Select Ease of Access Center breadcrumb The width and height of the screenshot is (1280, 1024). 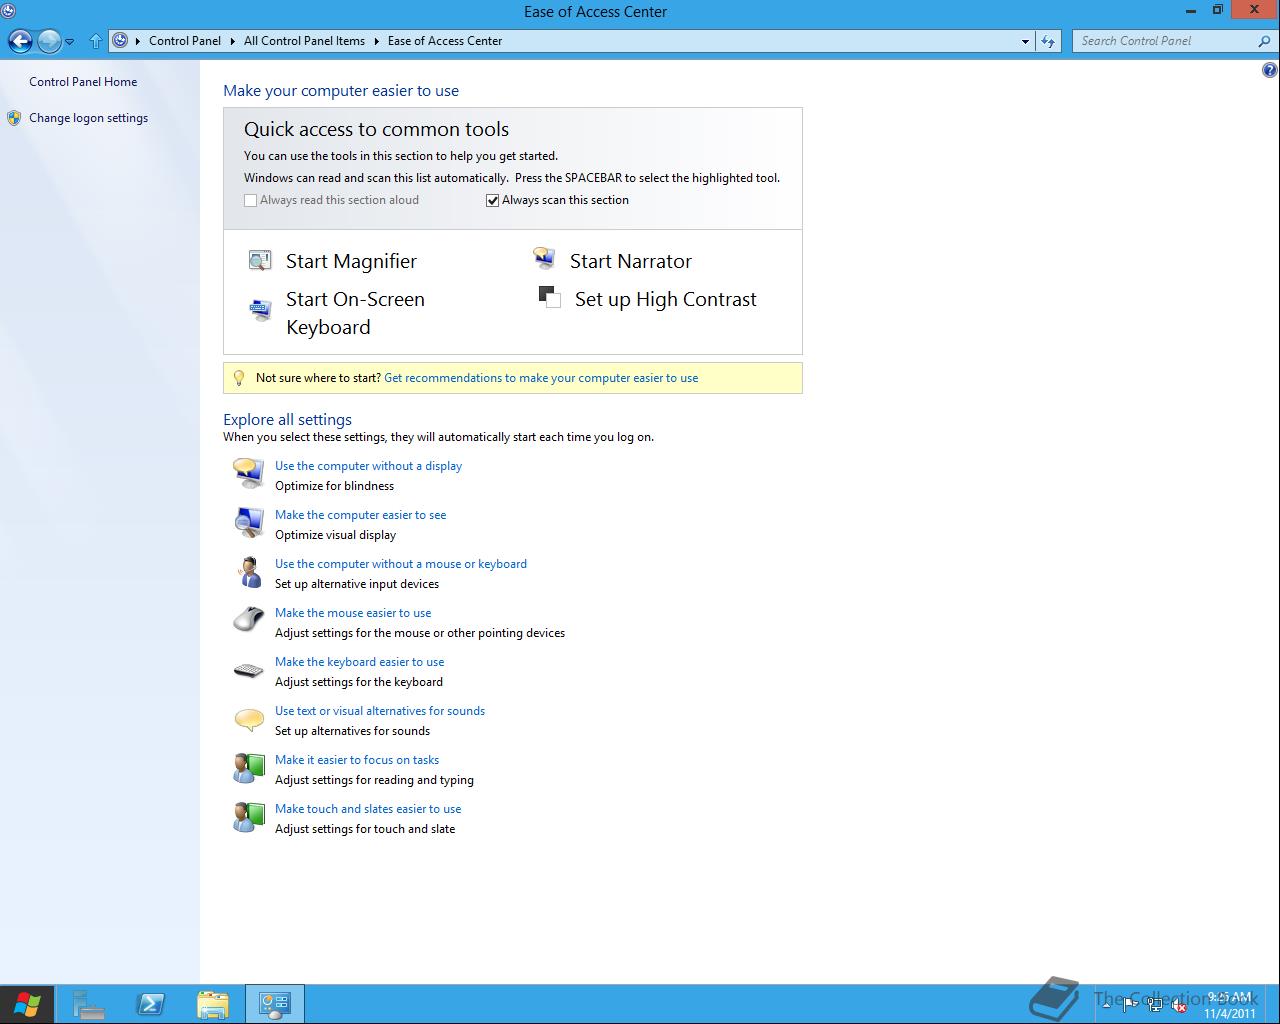pos(445,41)
